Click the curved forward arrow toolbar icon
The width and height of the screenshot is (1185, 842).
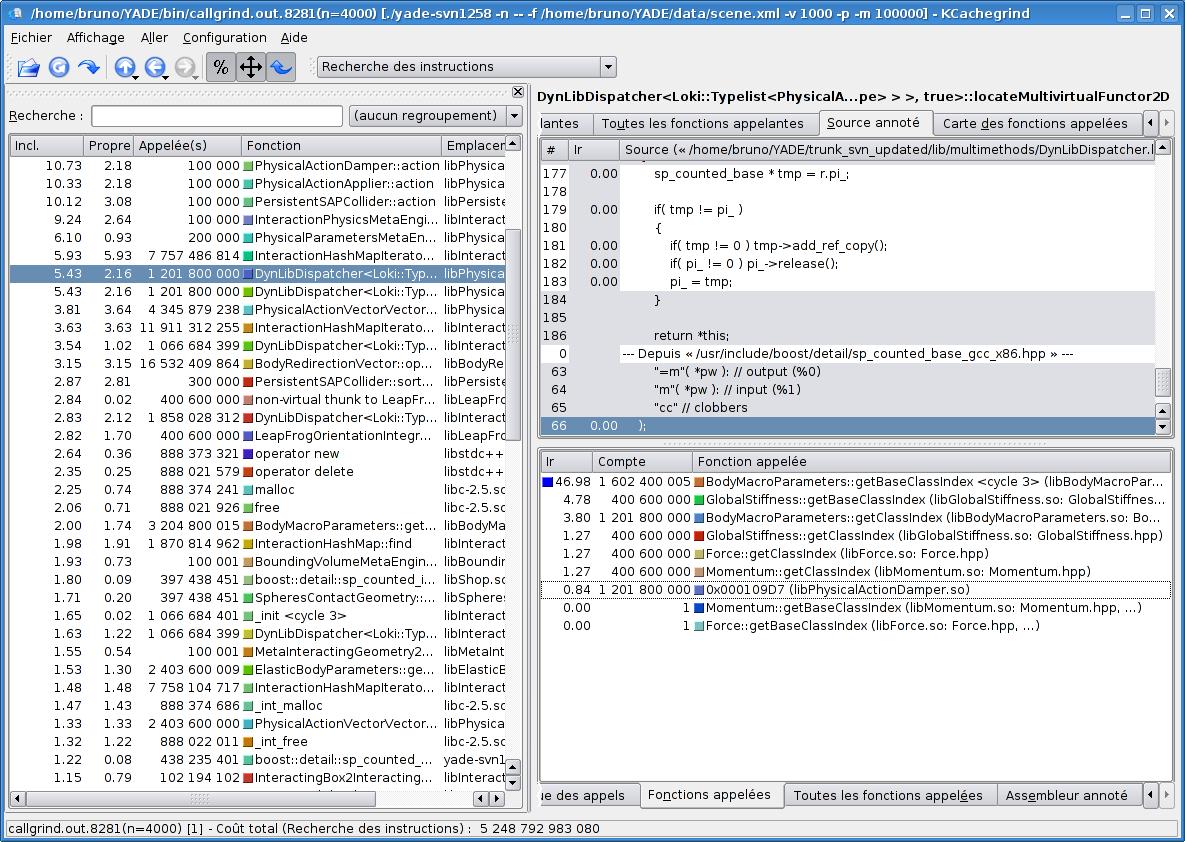pos(89,67)
